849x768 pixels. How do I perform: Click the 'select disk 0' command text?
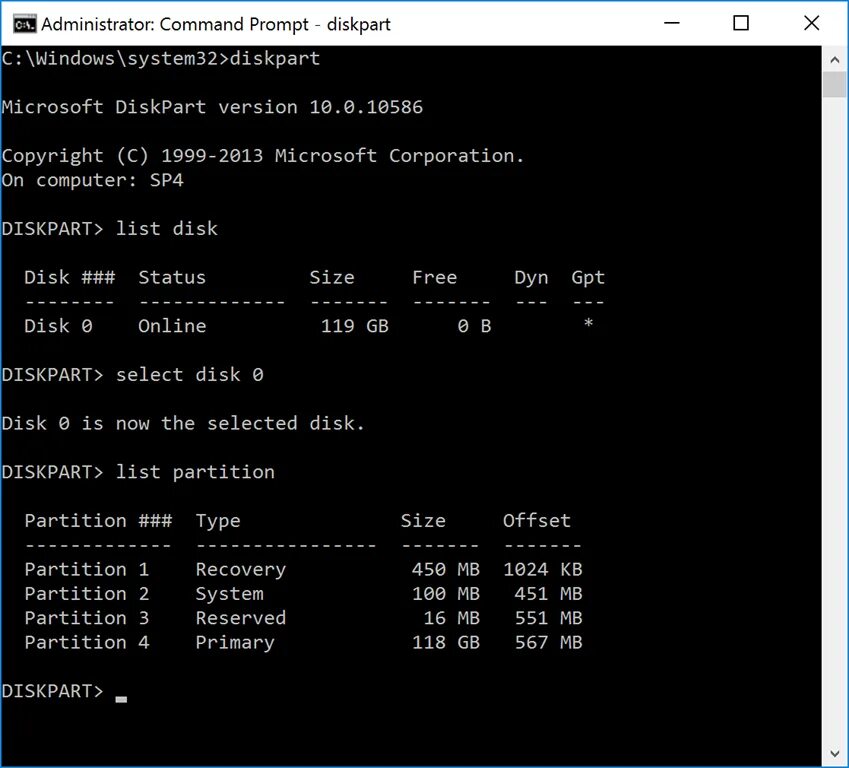coord(190,375)
